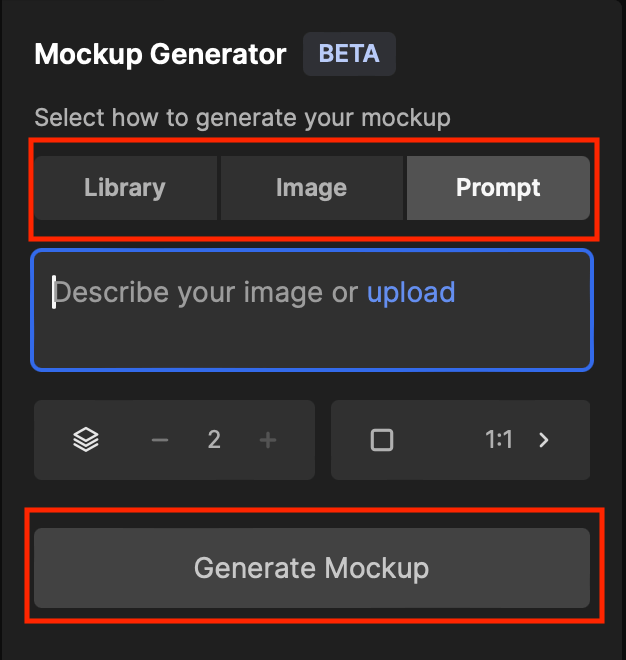Screen dimensions: 626x660
Task: Select the stacked layers icon
Action: pos(86,440)
